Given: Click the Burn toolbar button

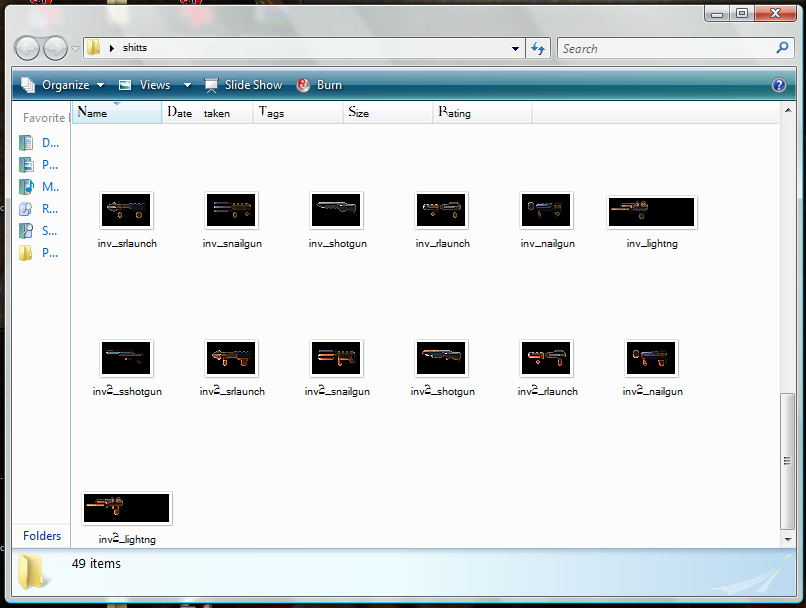Looking at the screenshot, I should click(x=319, y=85).
